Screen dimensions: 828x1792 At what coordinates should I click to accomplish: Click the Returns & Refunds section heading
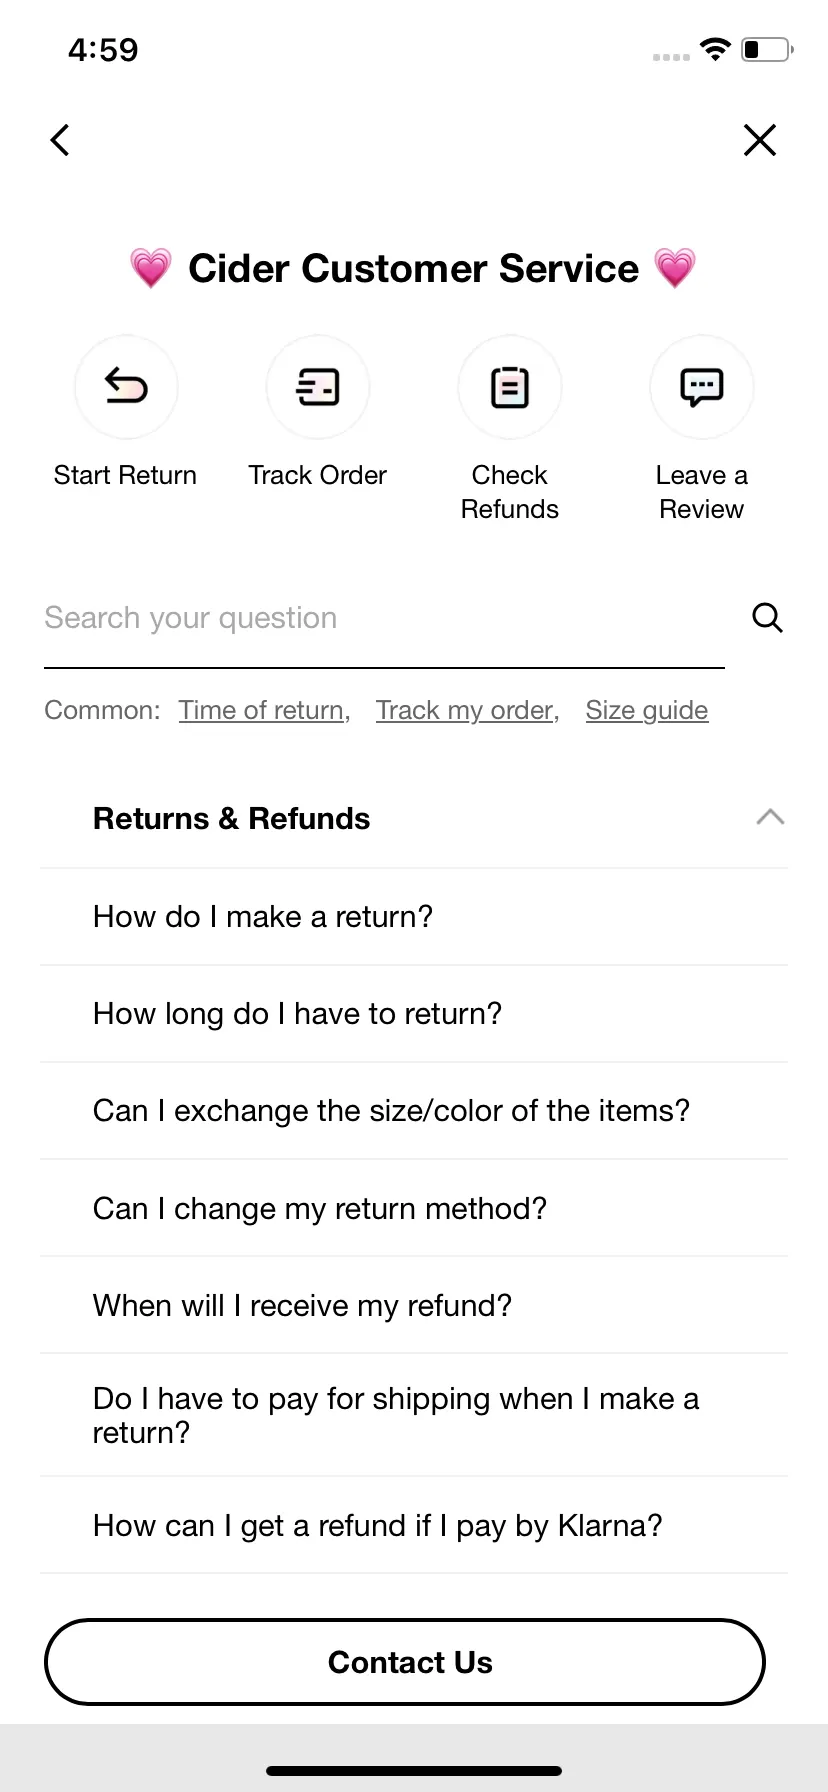coord(231,819)
